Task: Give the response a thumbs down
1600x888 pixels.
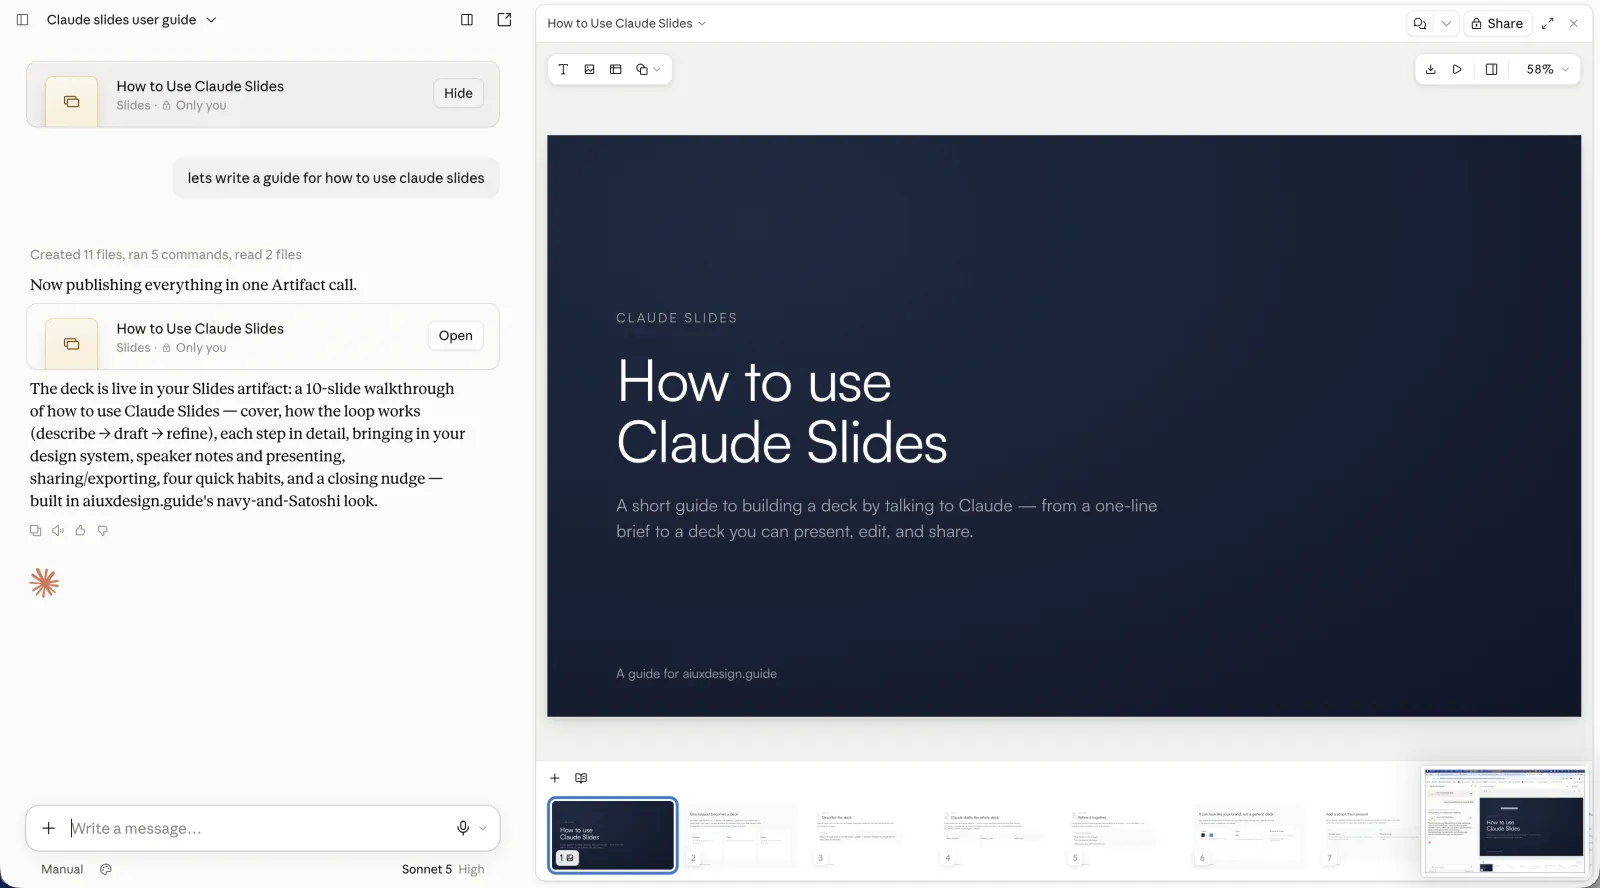Action: [102, 531]
